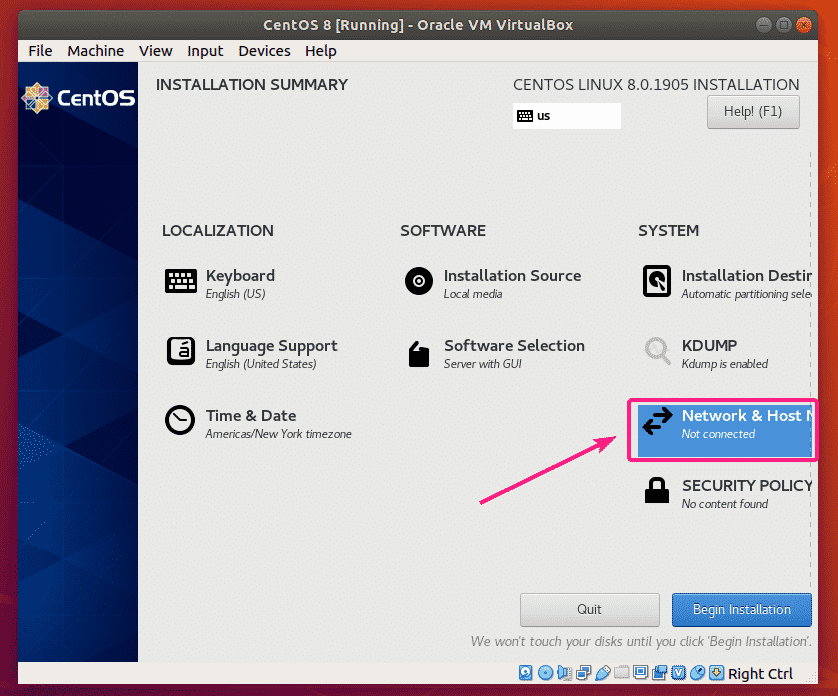Image resolution: width=838 pixels, height=696 pixels.
Task: Click Installation Source label
Action: 512,275
